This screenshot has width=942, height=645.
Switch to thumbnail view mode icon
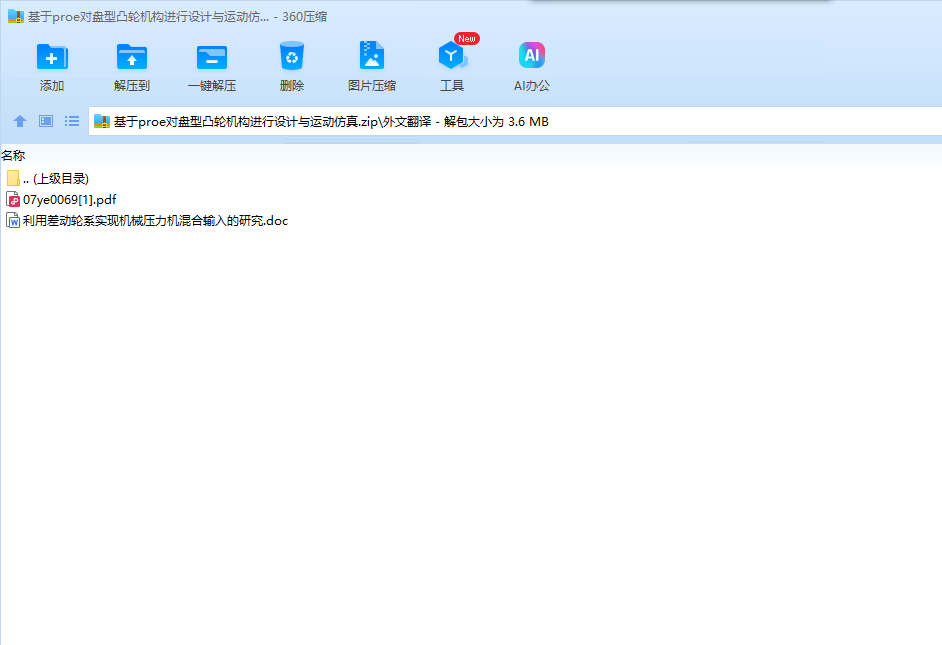coord(46,121)
